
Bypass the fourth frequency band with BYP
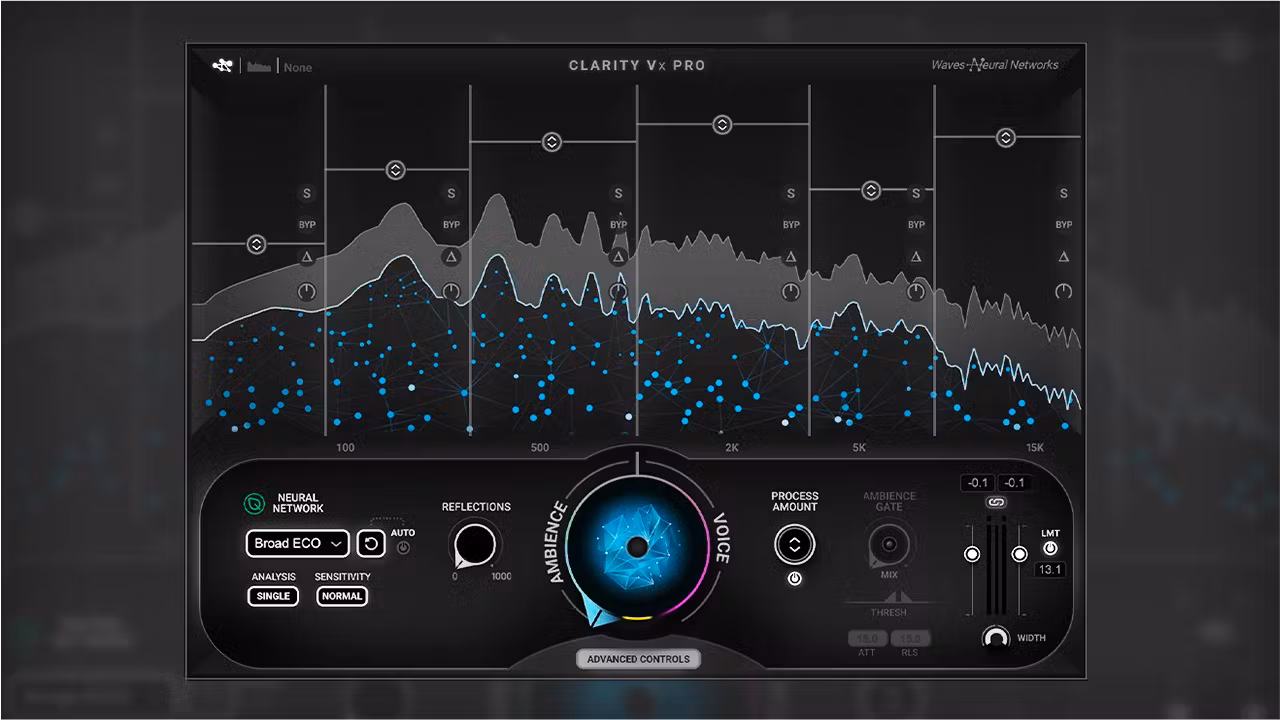point(791,225)
